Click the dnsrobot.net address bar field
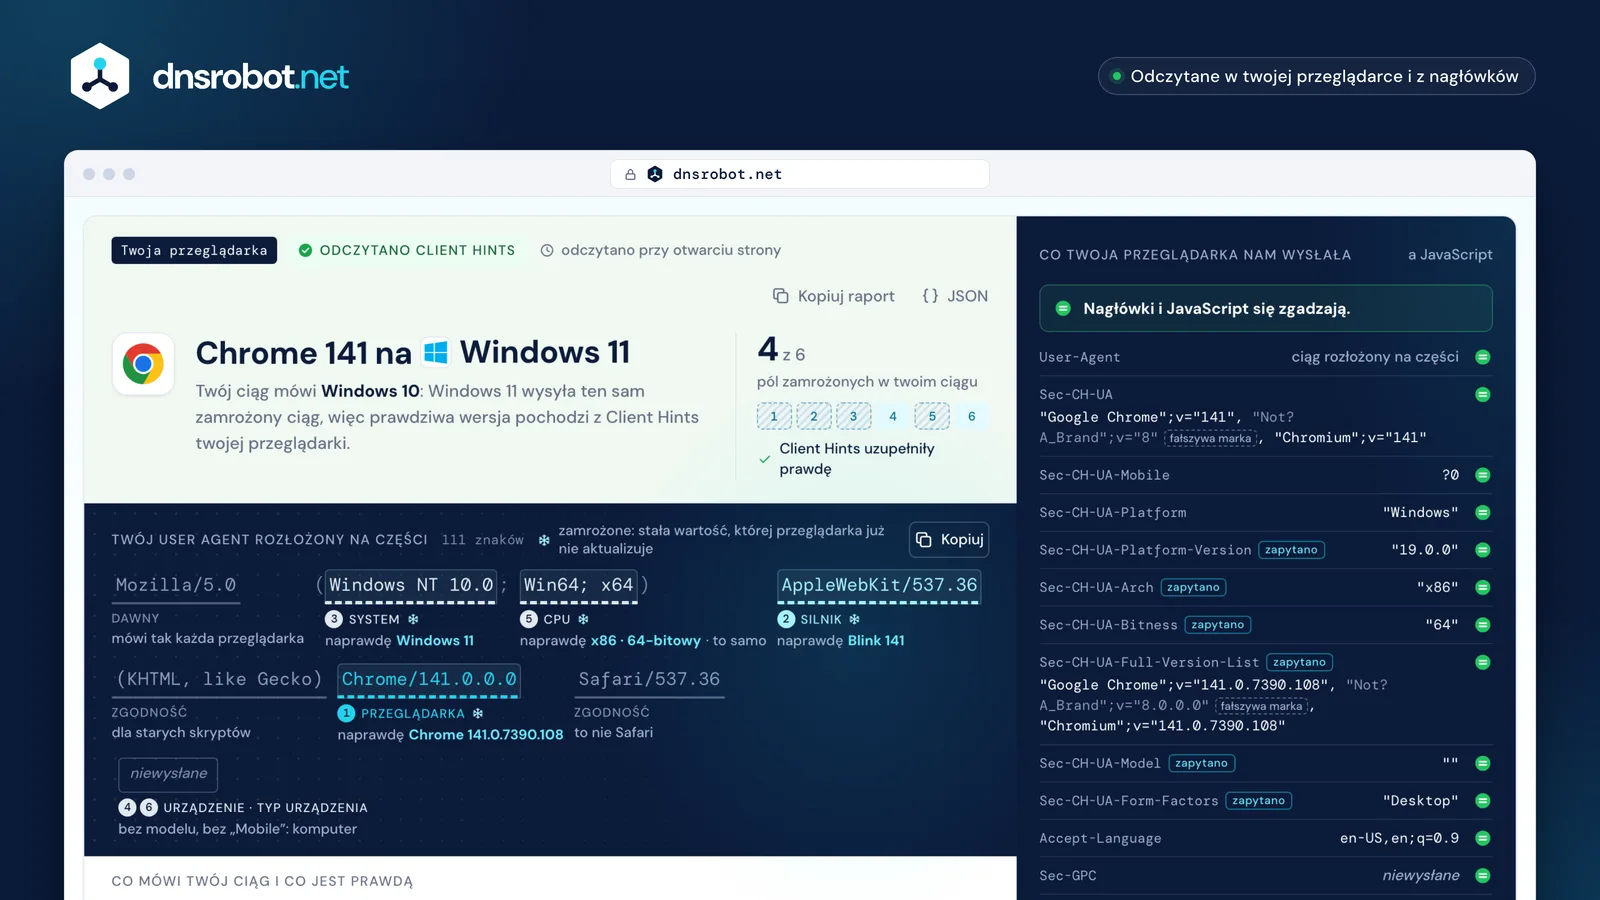 (800, 174)
